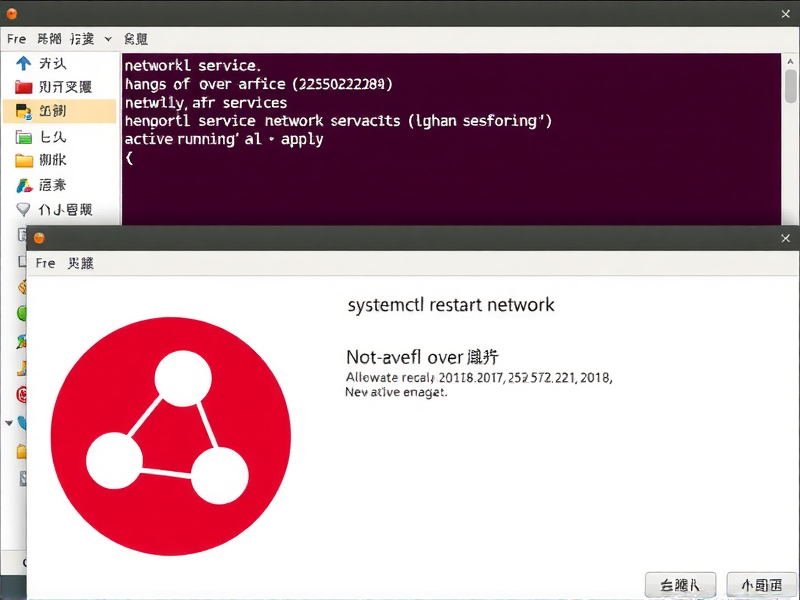
Task: Click the rightmost button at the dialog bottom
Action: click(761, 585)
